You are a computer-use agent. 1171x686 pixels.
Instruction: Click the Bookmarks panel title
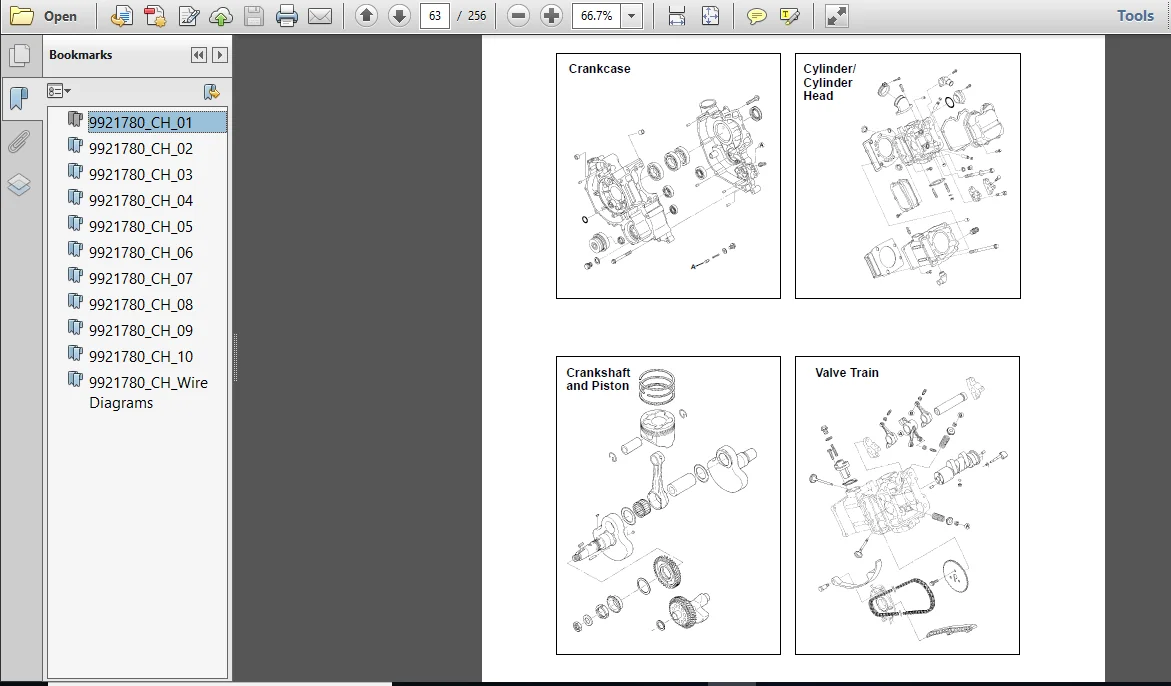81,54
